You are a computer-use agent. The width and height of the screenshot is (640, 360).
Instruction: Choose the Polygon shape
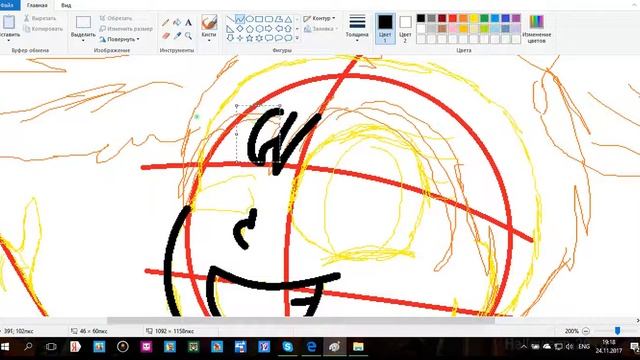pos(279,19)
